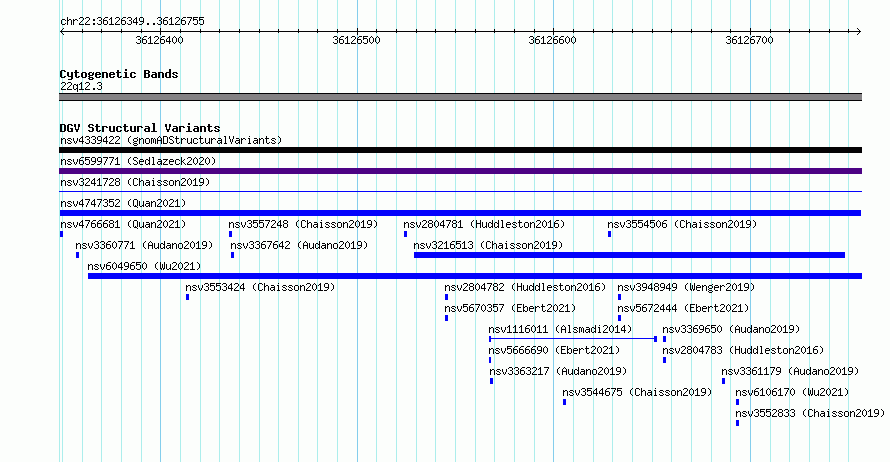Click the 22q12.3 band label
890x462 pixels.
pos(81,86)
